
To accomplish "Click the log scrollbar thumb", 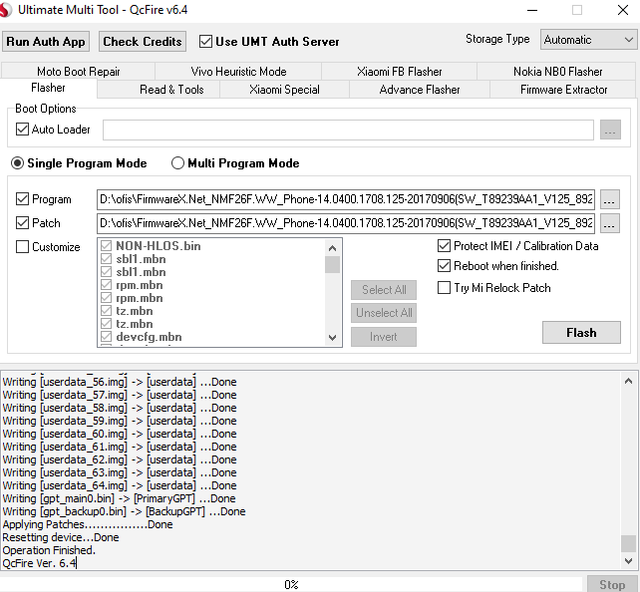I will click(x=628, y=543).
